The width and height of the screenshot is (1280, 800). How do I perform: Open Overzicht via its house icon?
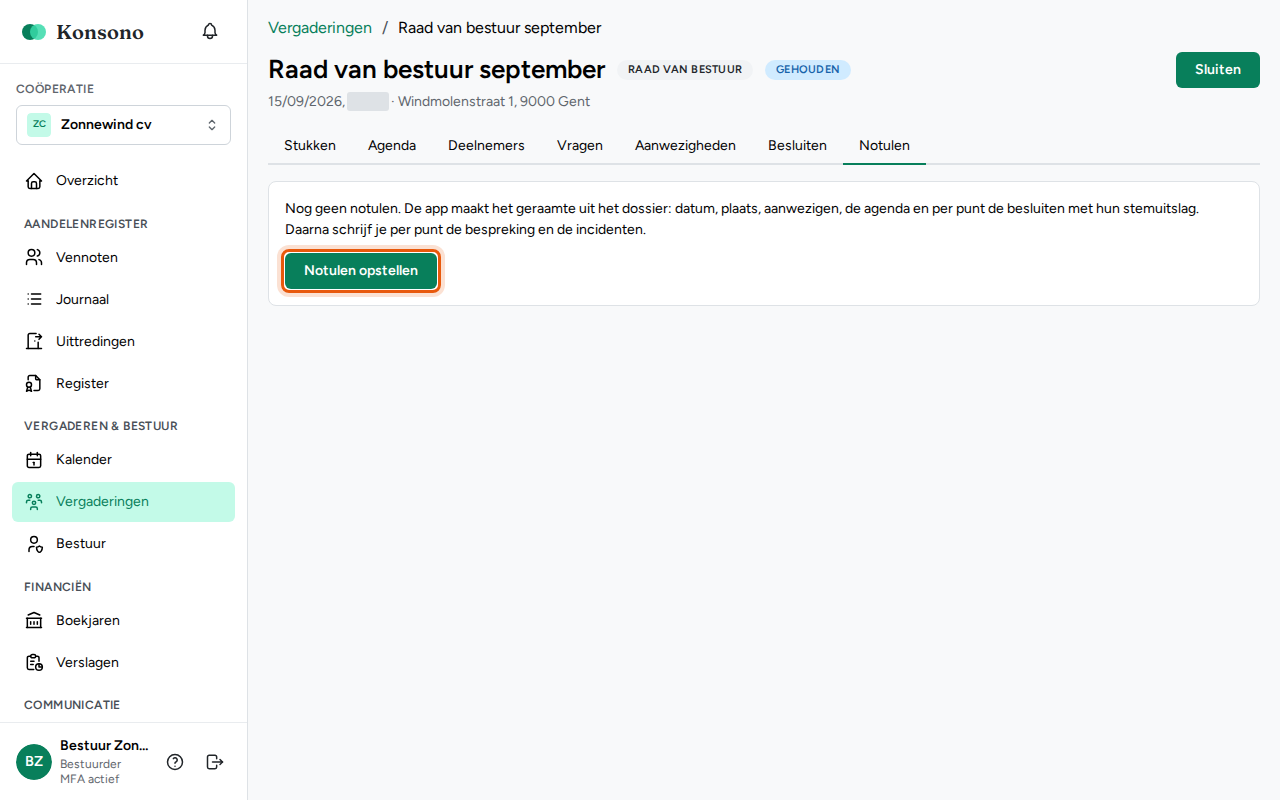[x=34, y=181]
